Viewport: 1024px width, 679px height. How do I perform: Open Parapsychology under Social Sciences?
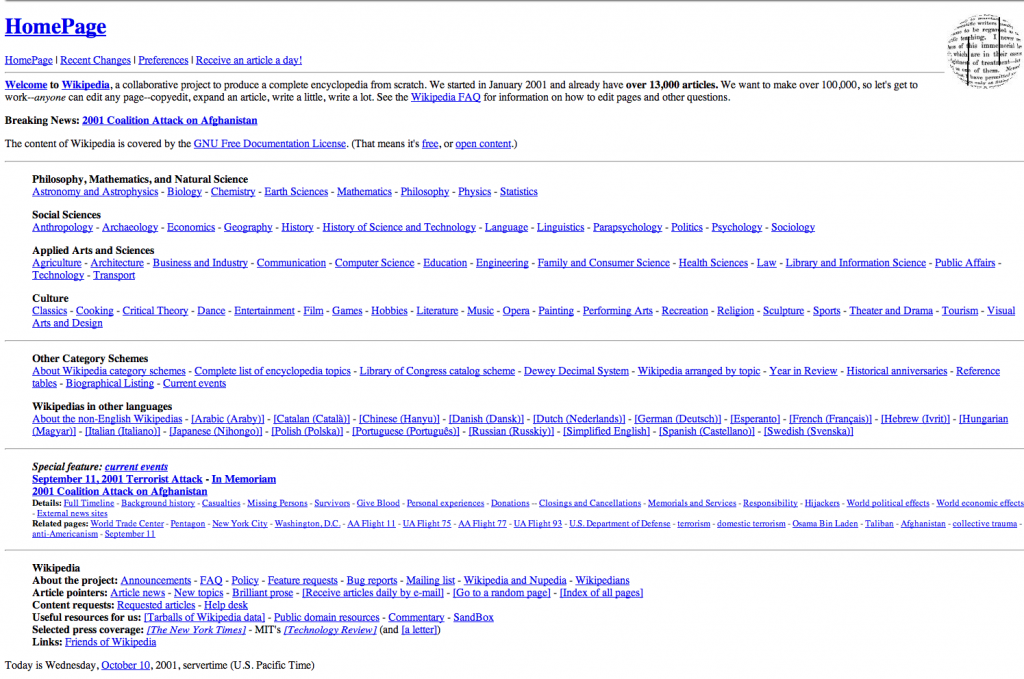628,227
